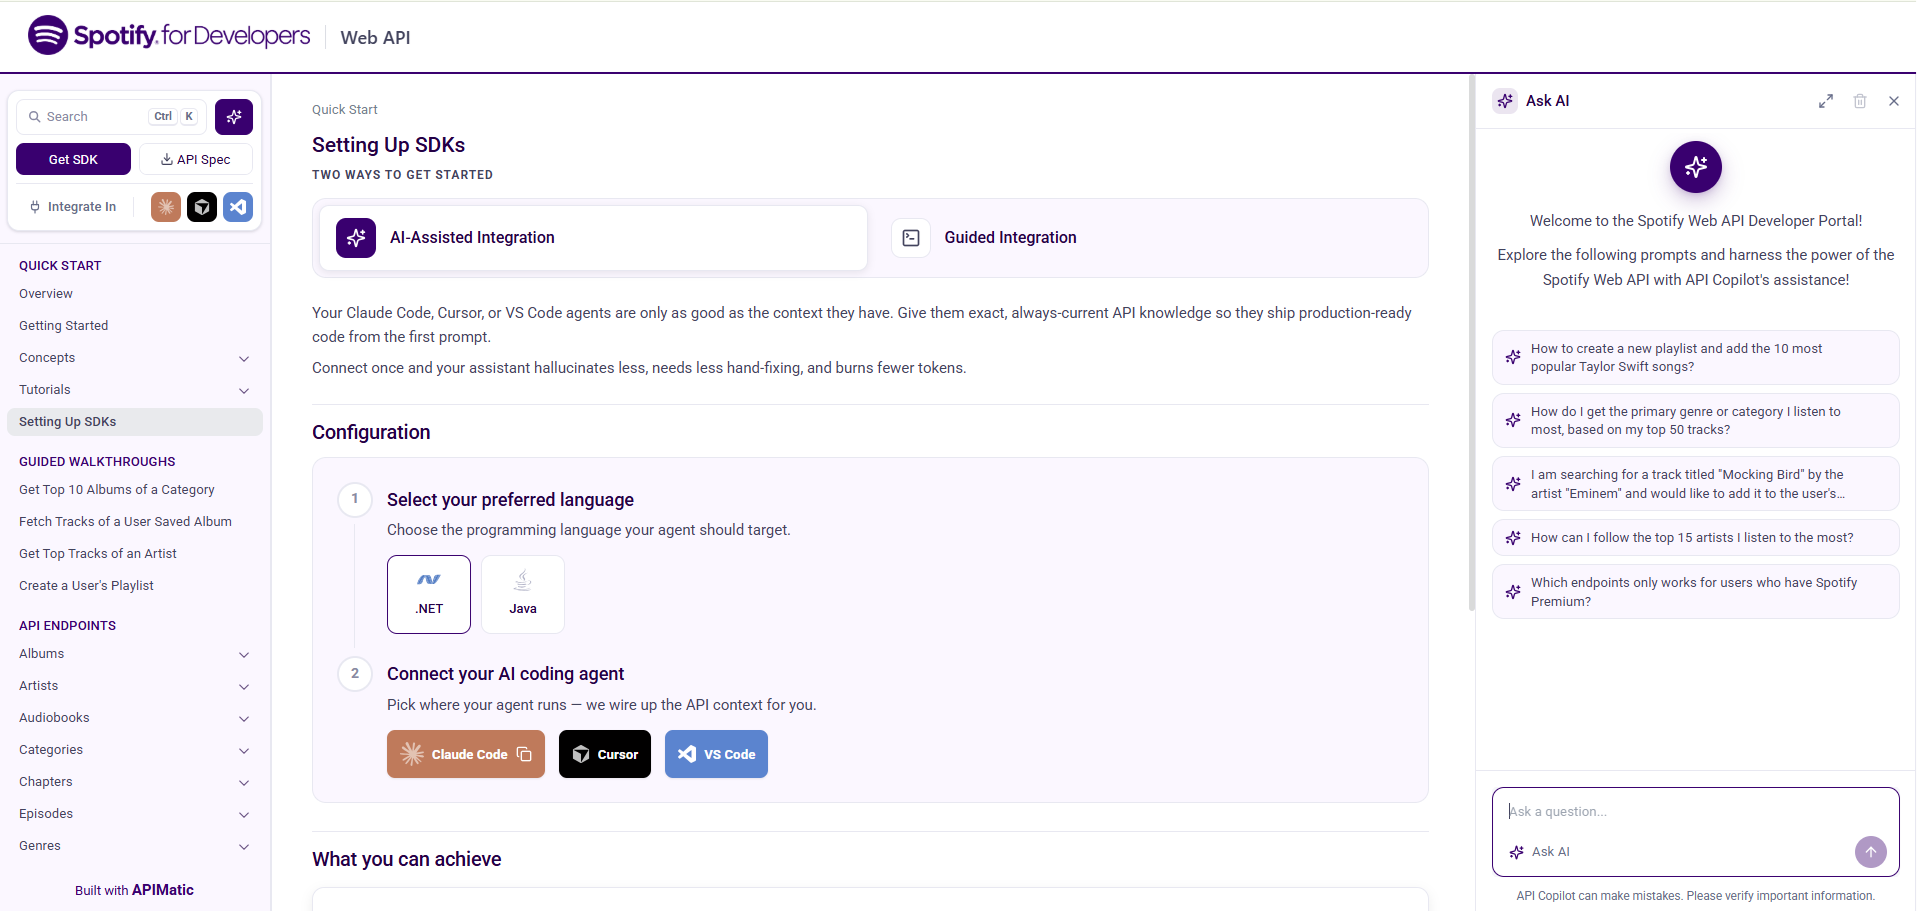1917x912 pixels.
Task: Click the Cursor agent button
Action: point(605,754)
